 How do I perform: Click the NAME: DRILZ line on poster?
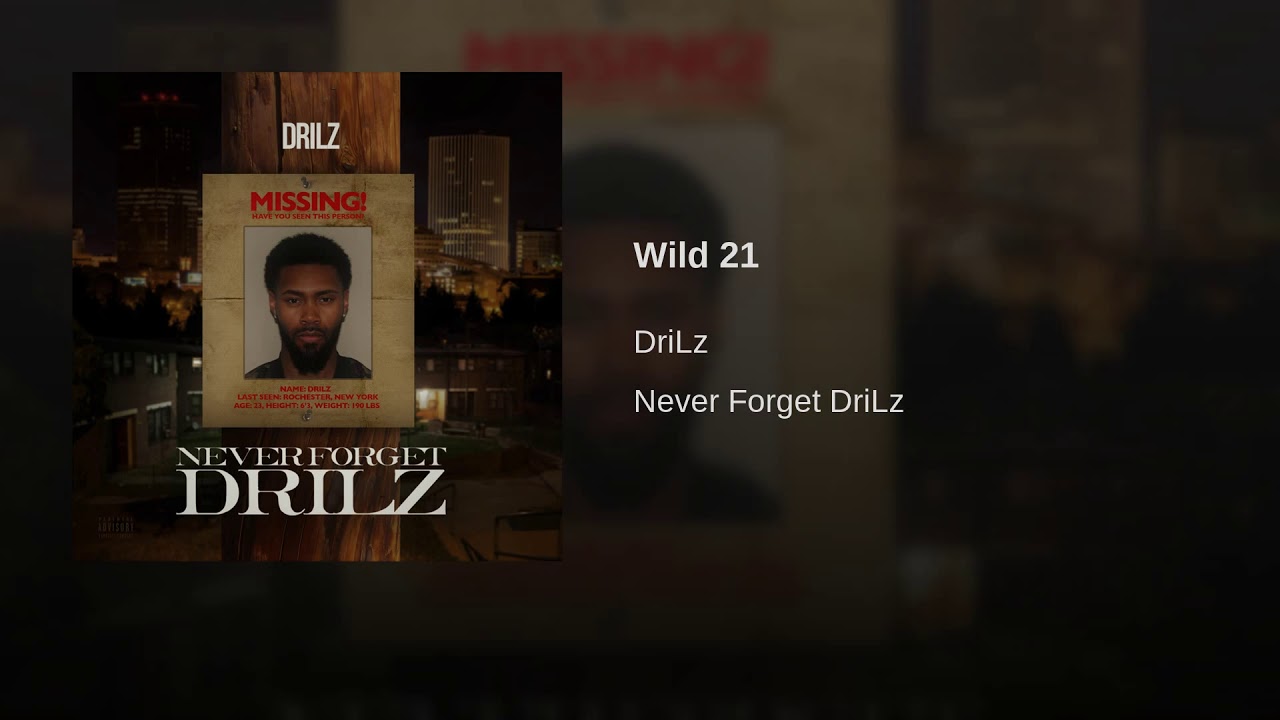click(307, 387)
